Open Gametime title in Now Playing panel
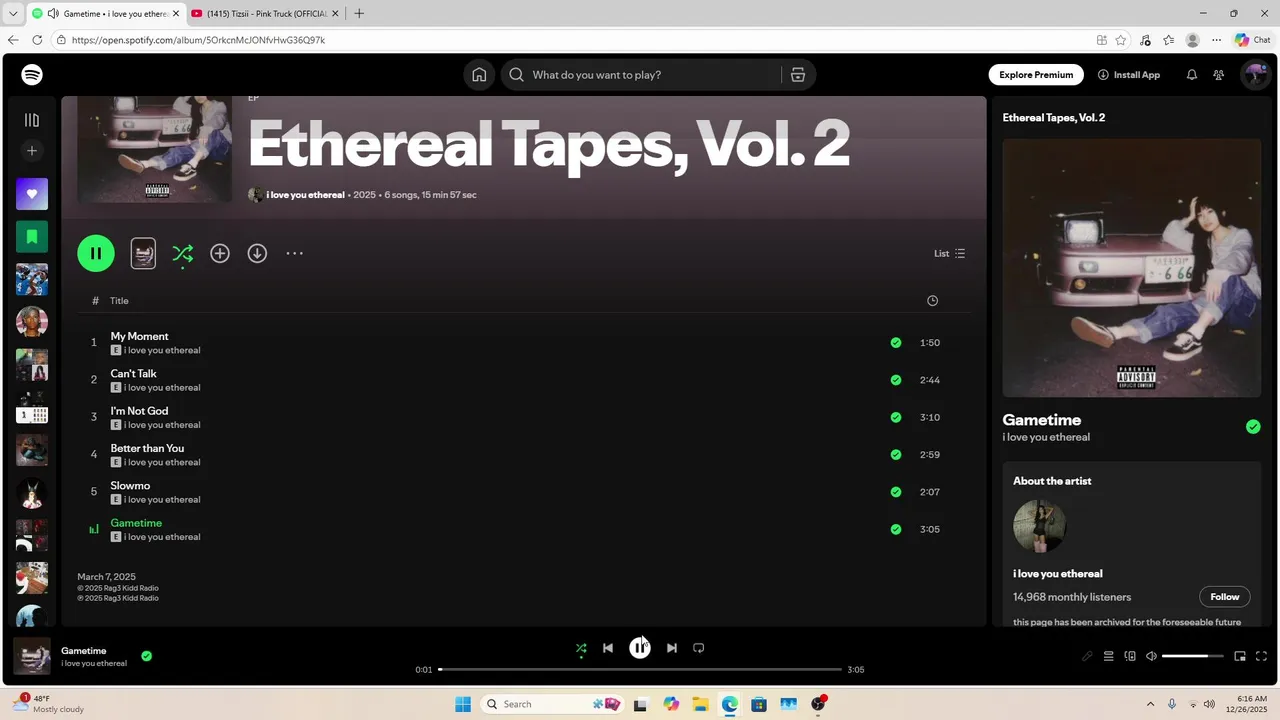This screenshot has width=1280, height=720. coord(1042,420)
